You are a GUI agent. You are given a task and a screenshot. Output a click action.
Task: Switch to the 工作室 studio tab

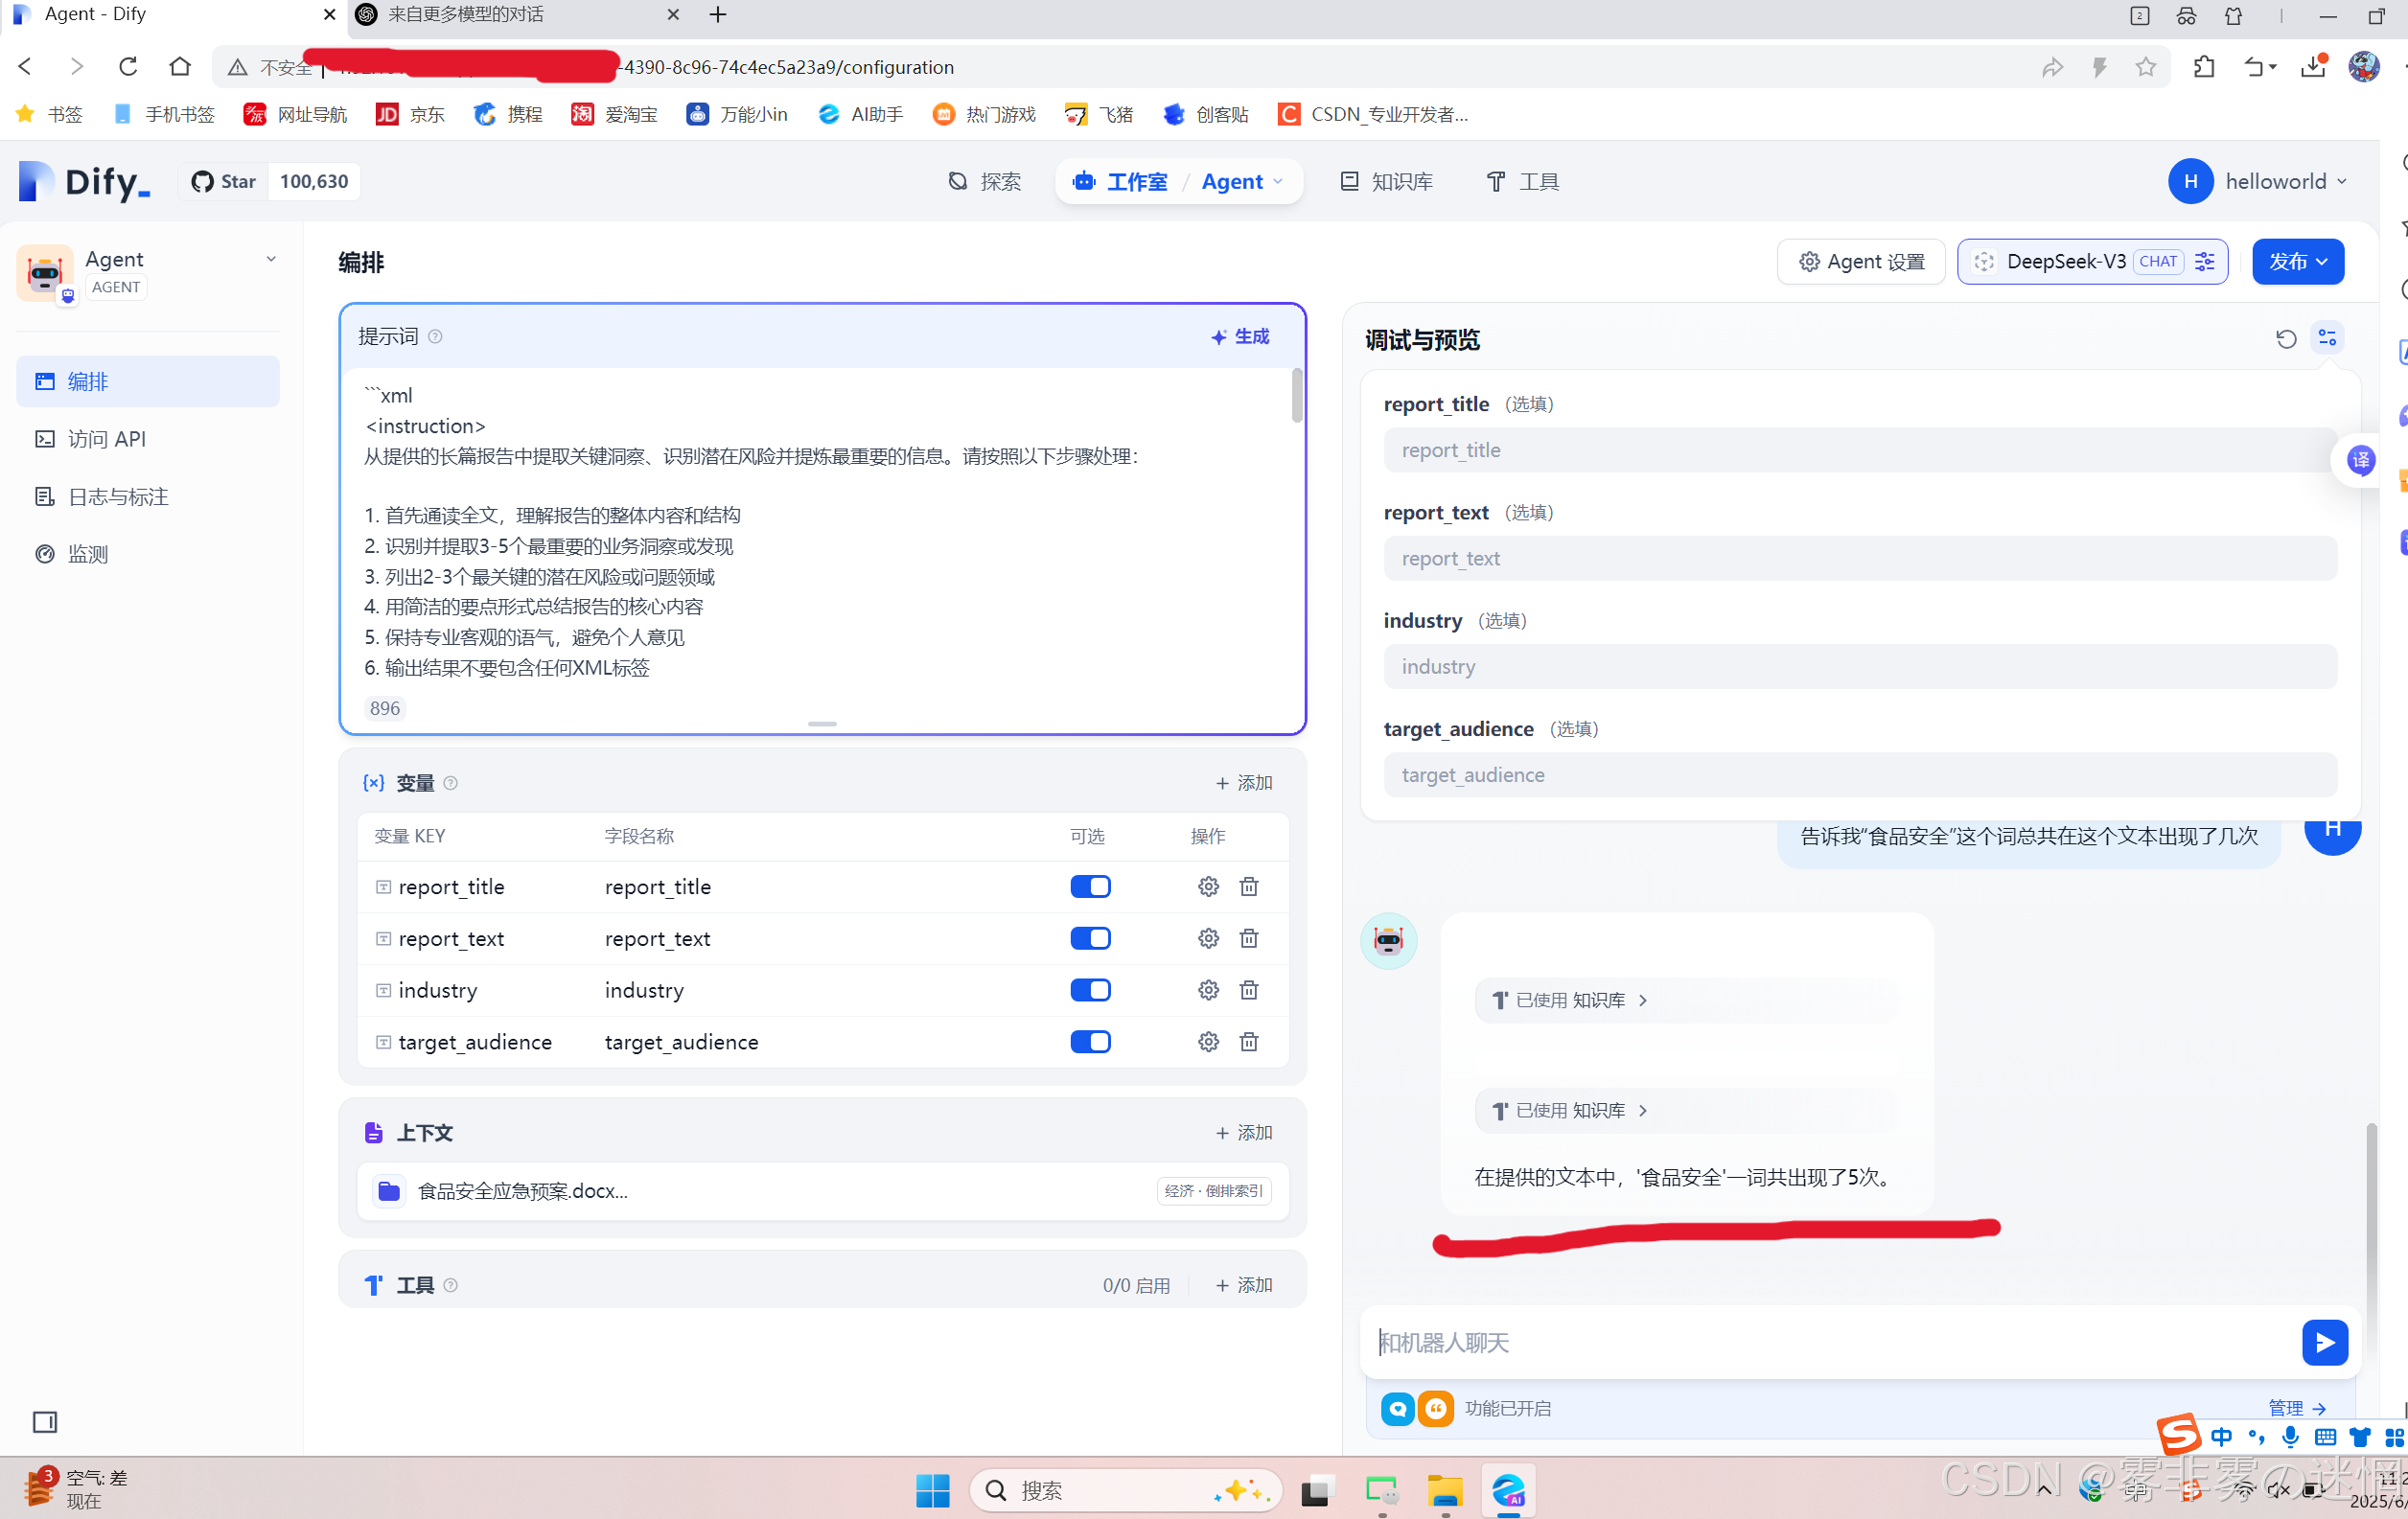click(1119, 182)
